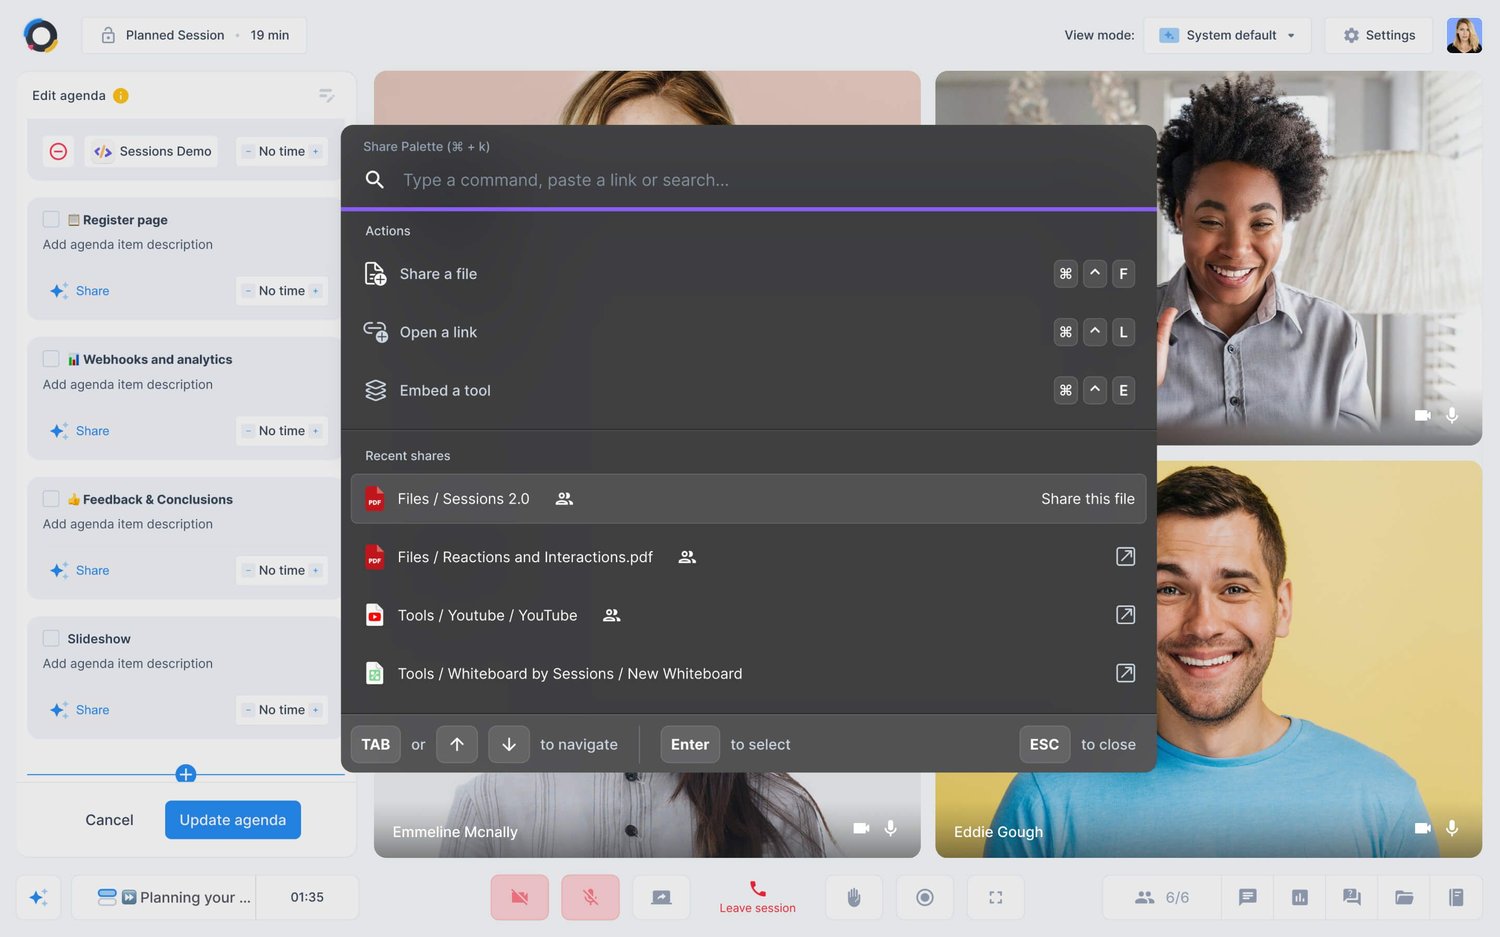
Task: Click Emmeline Mcnally's camera icon
Action: coord(861,828)
